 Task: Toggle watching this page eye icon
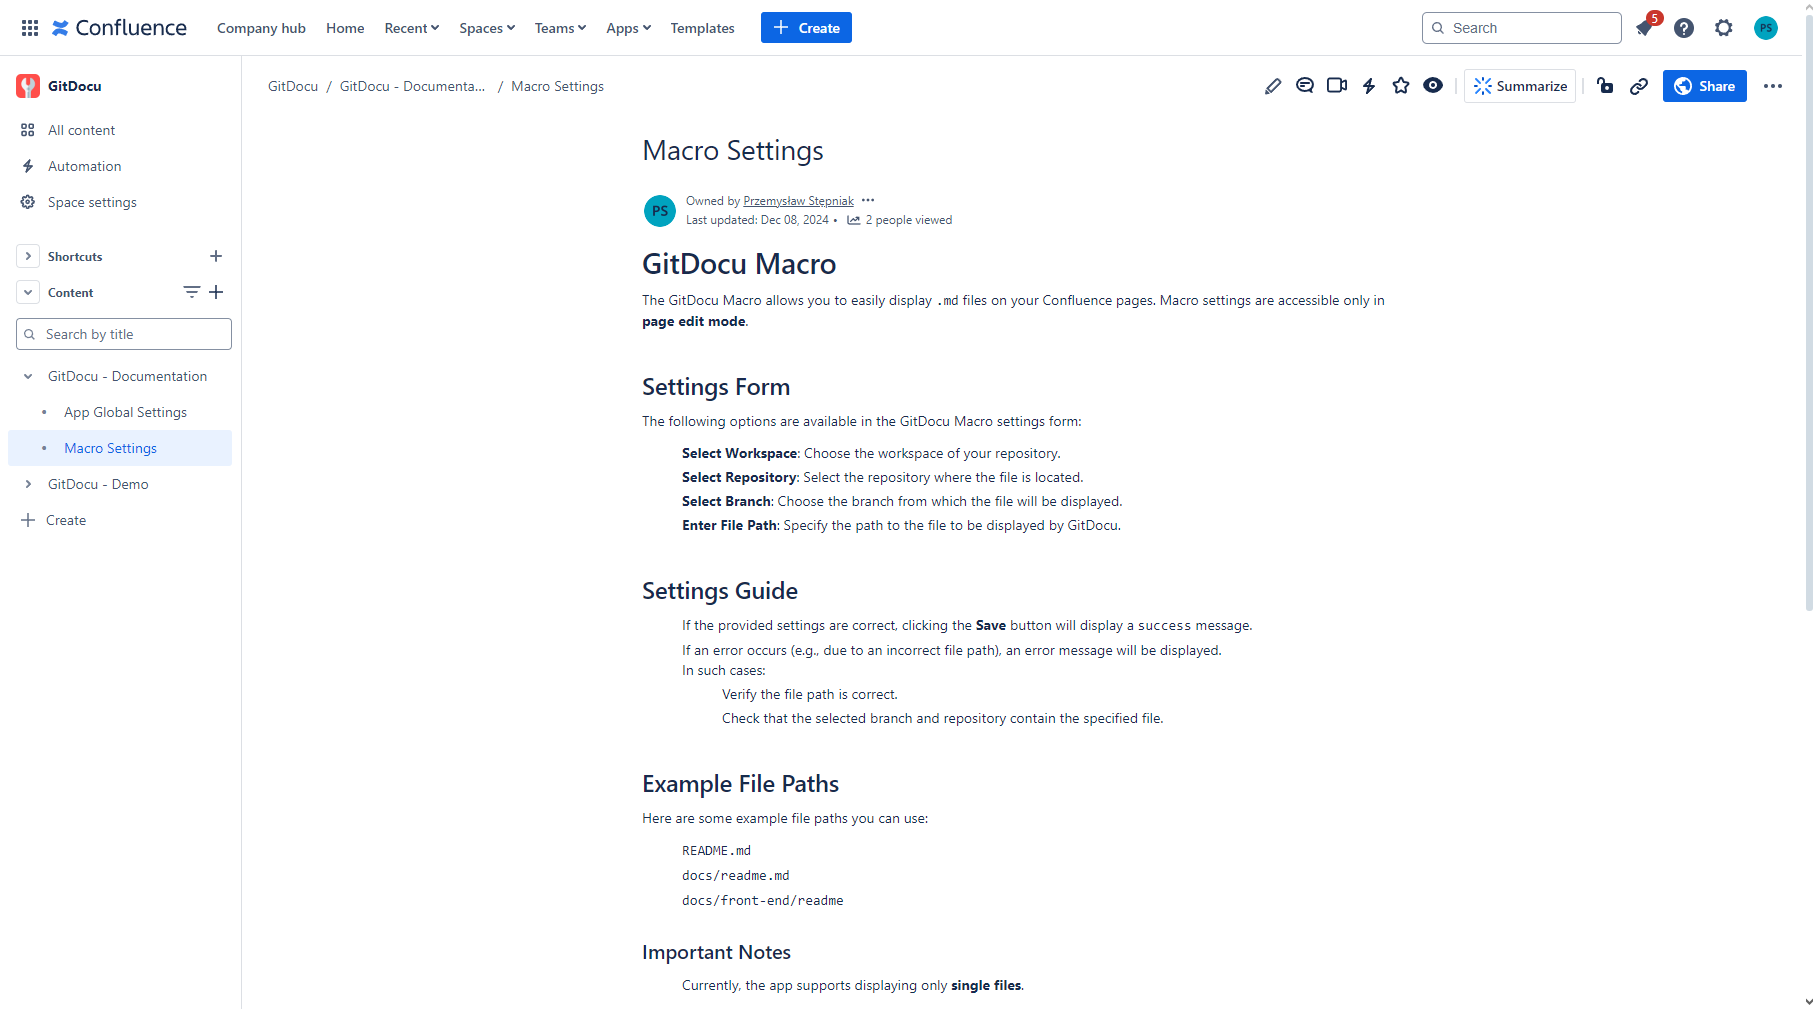click(1433, 86)
